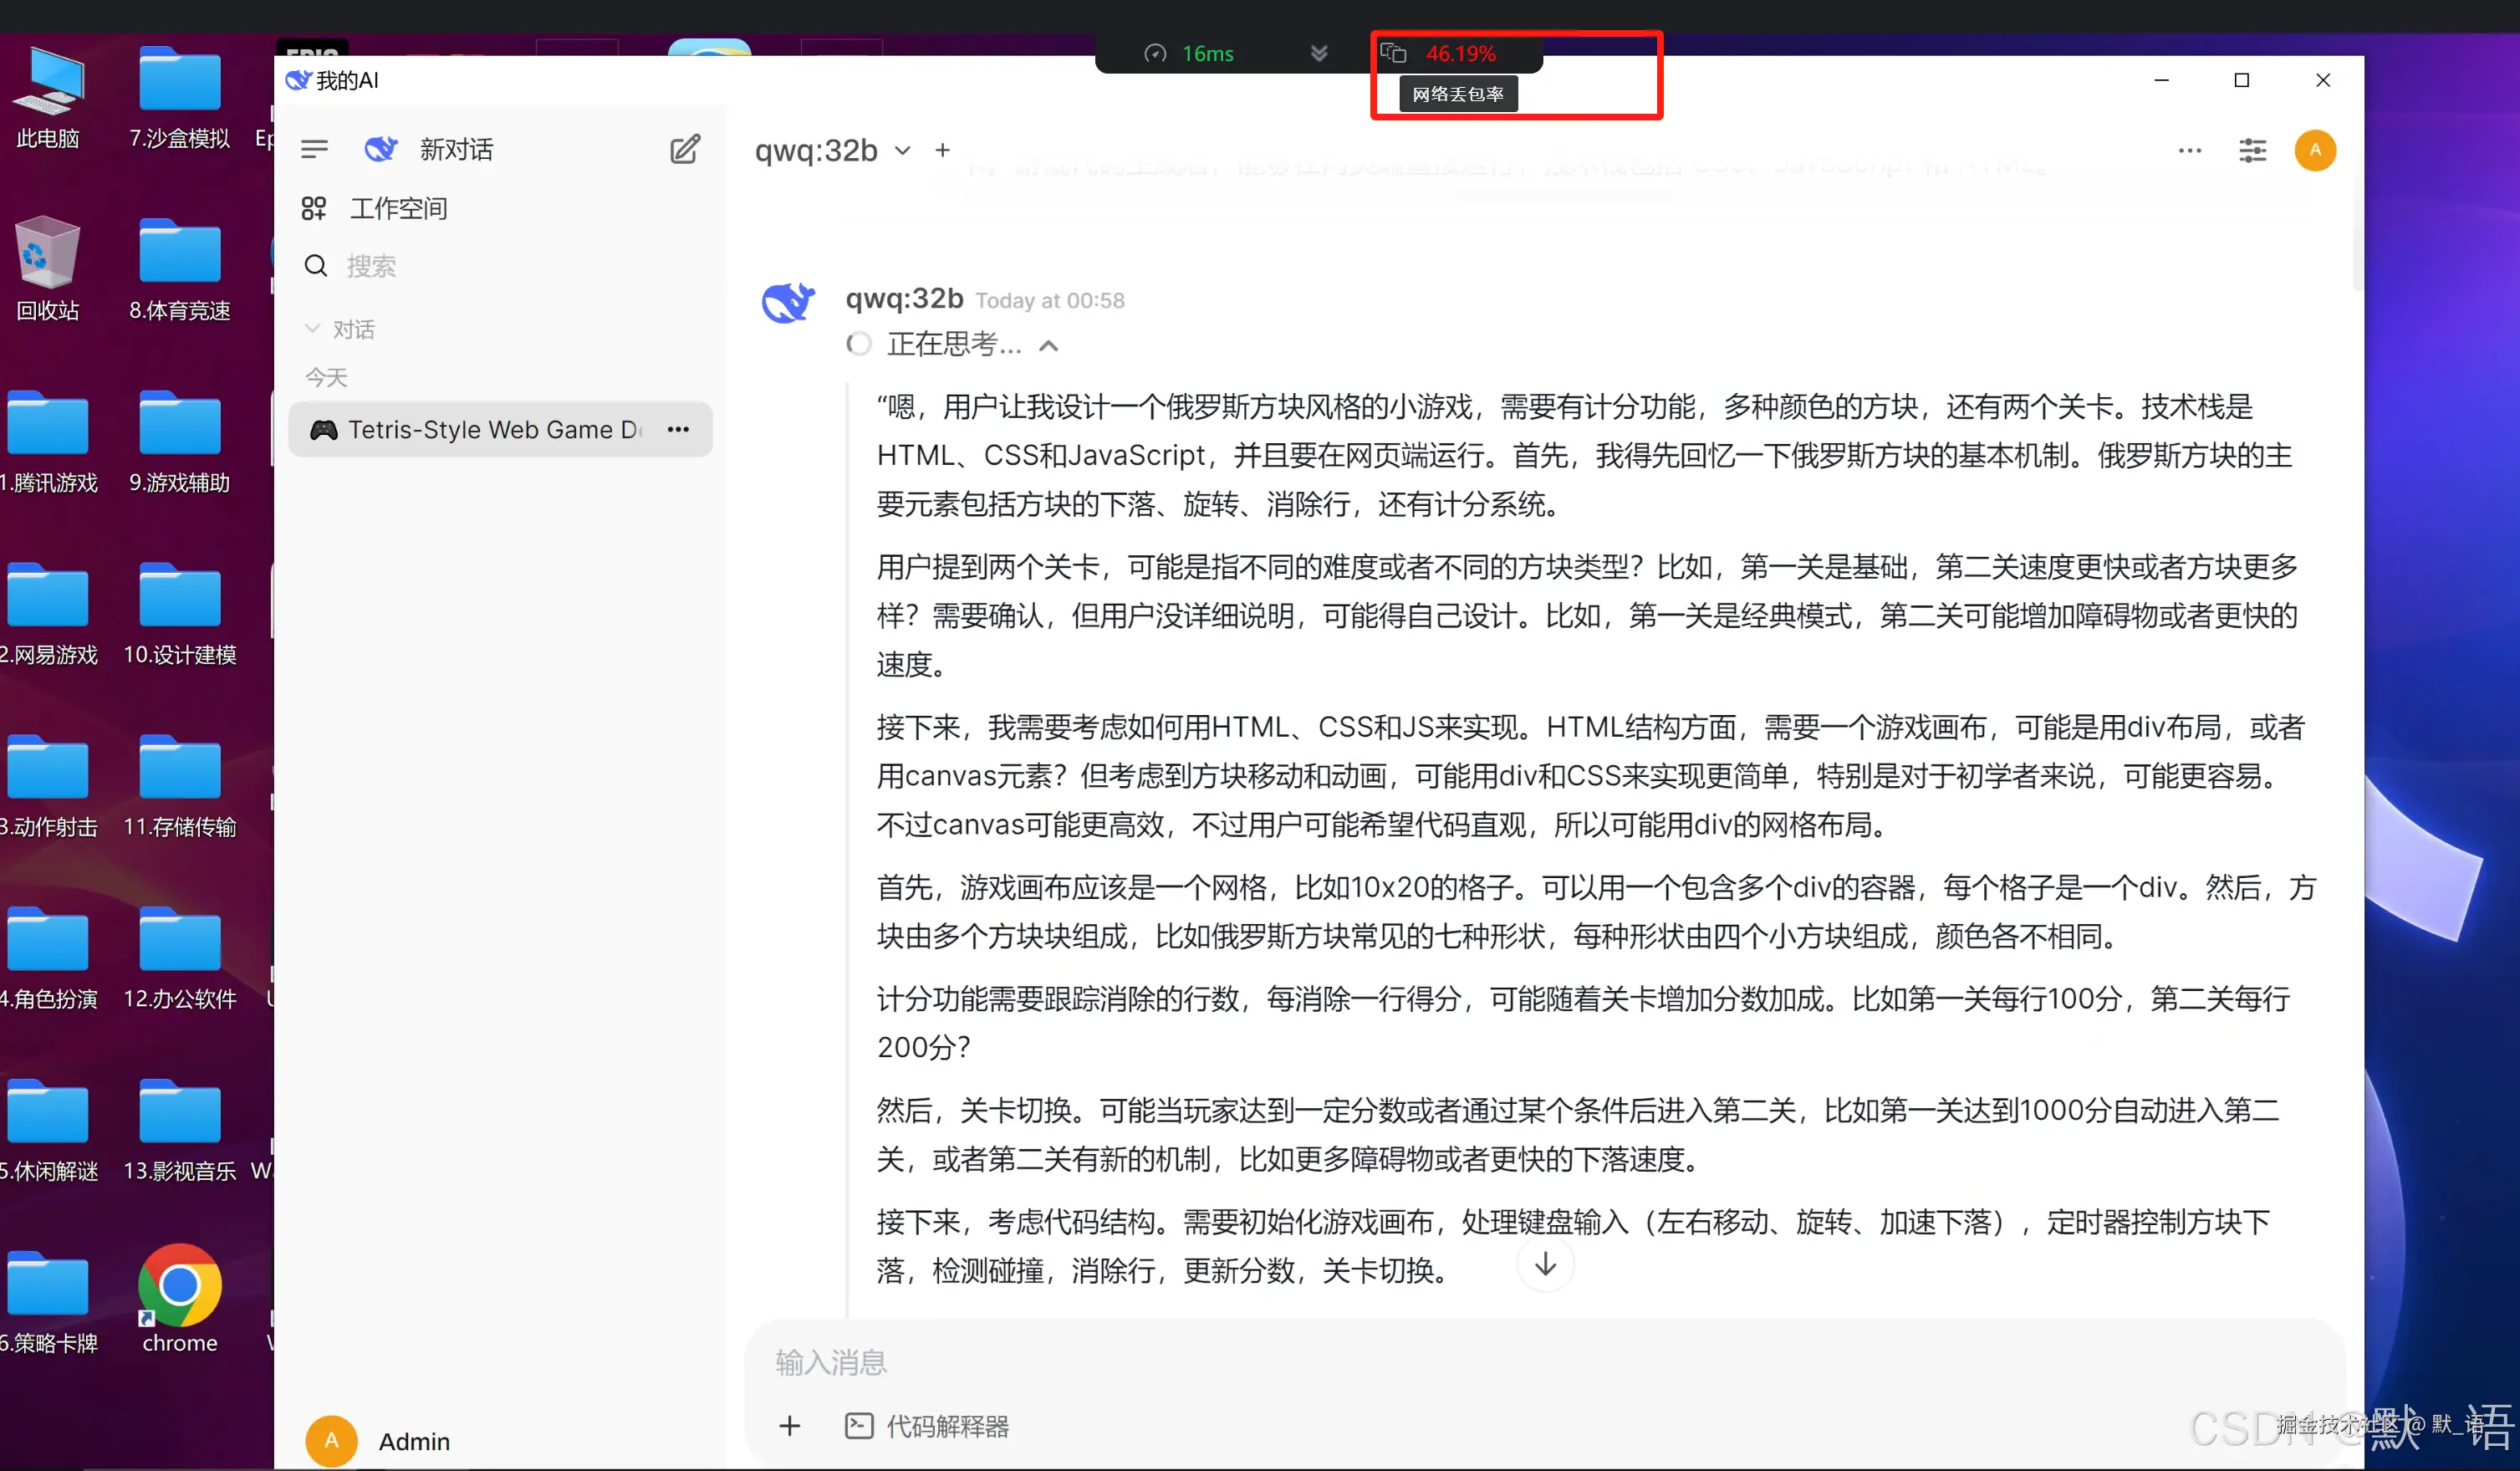Click the orange A avatar icon
This screenshot has height=1471, width=2520.
pos(2316,150)
